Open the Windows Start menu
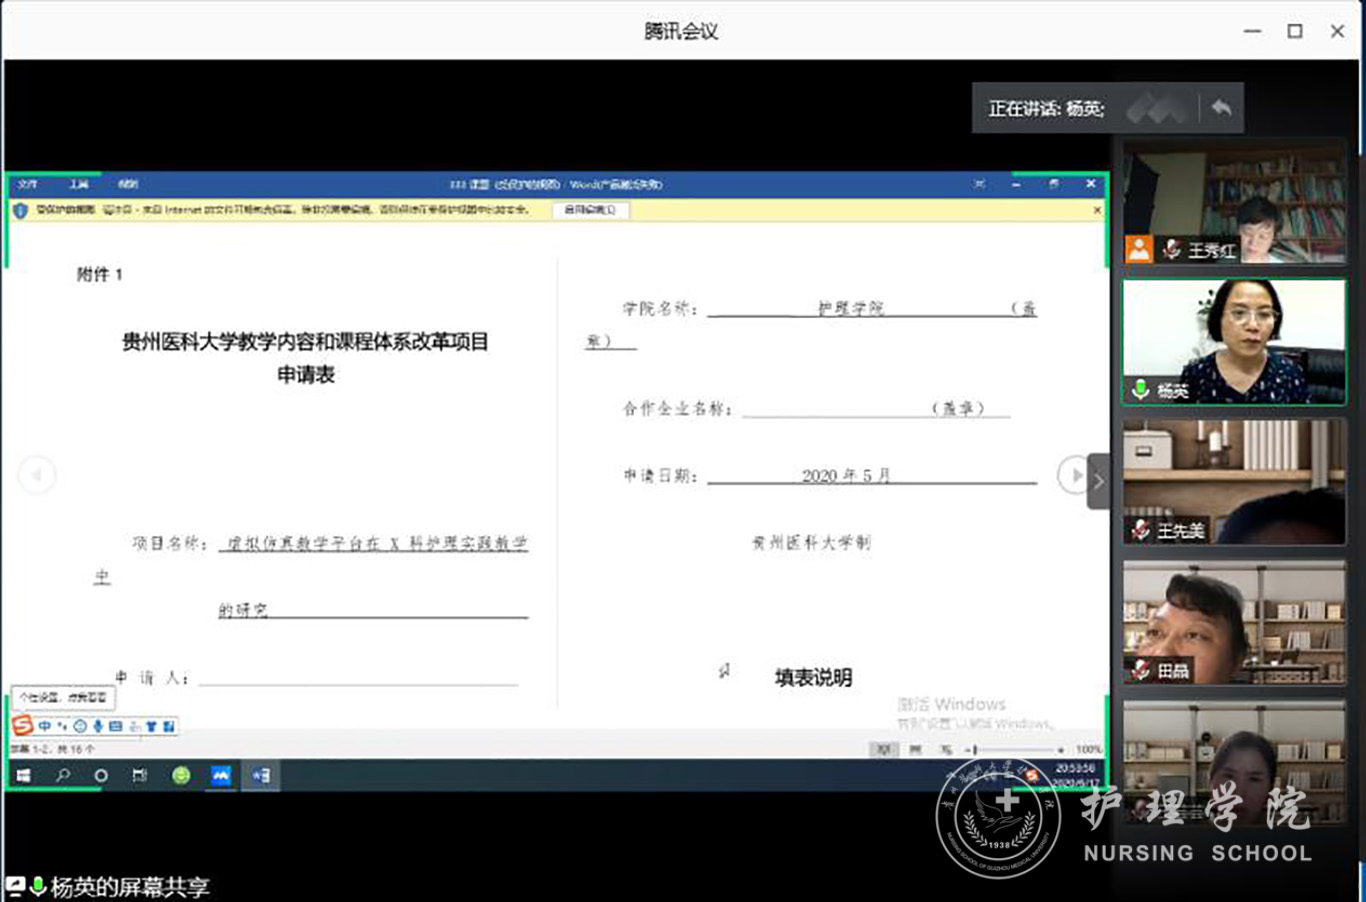Screen dimensions: 1366x902 click(23, 775)
